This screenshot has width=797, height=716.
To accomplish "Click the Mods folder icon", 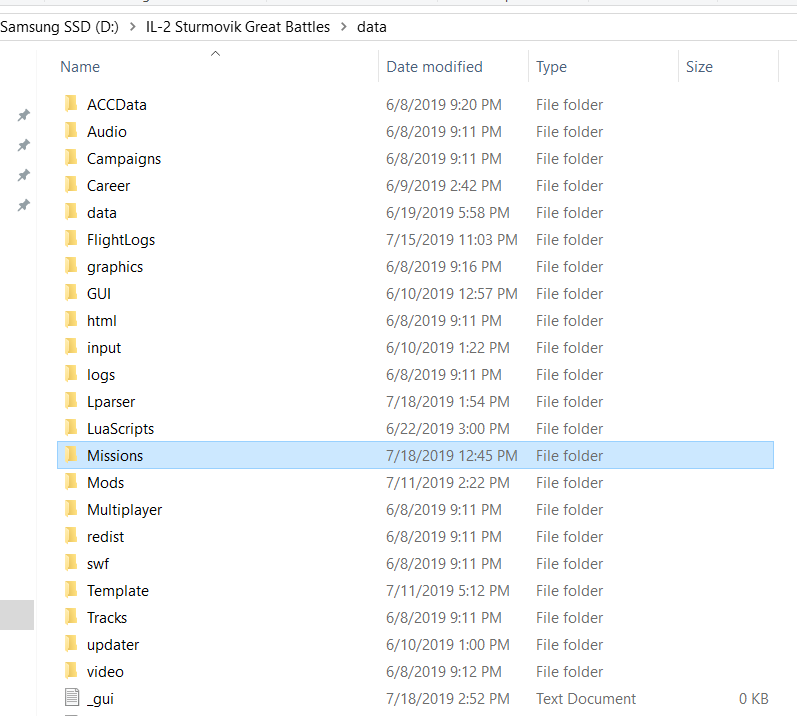I will (x=72, y=481).
